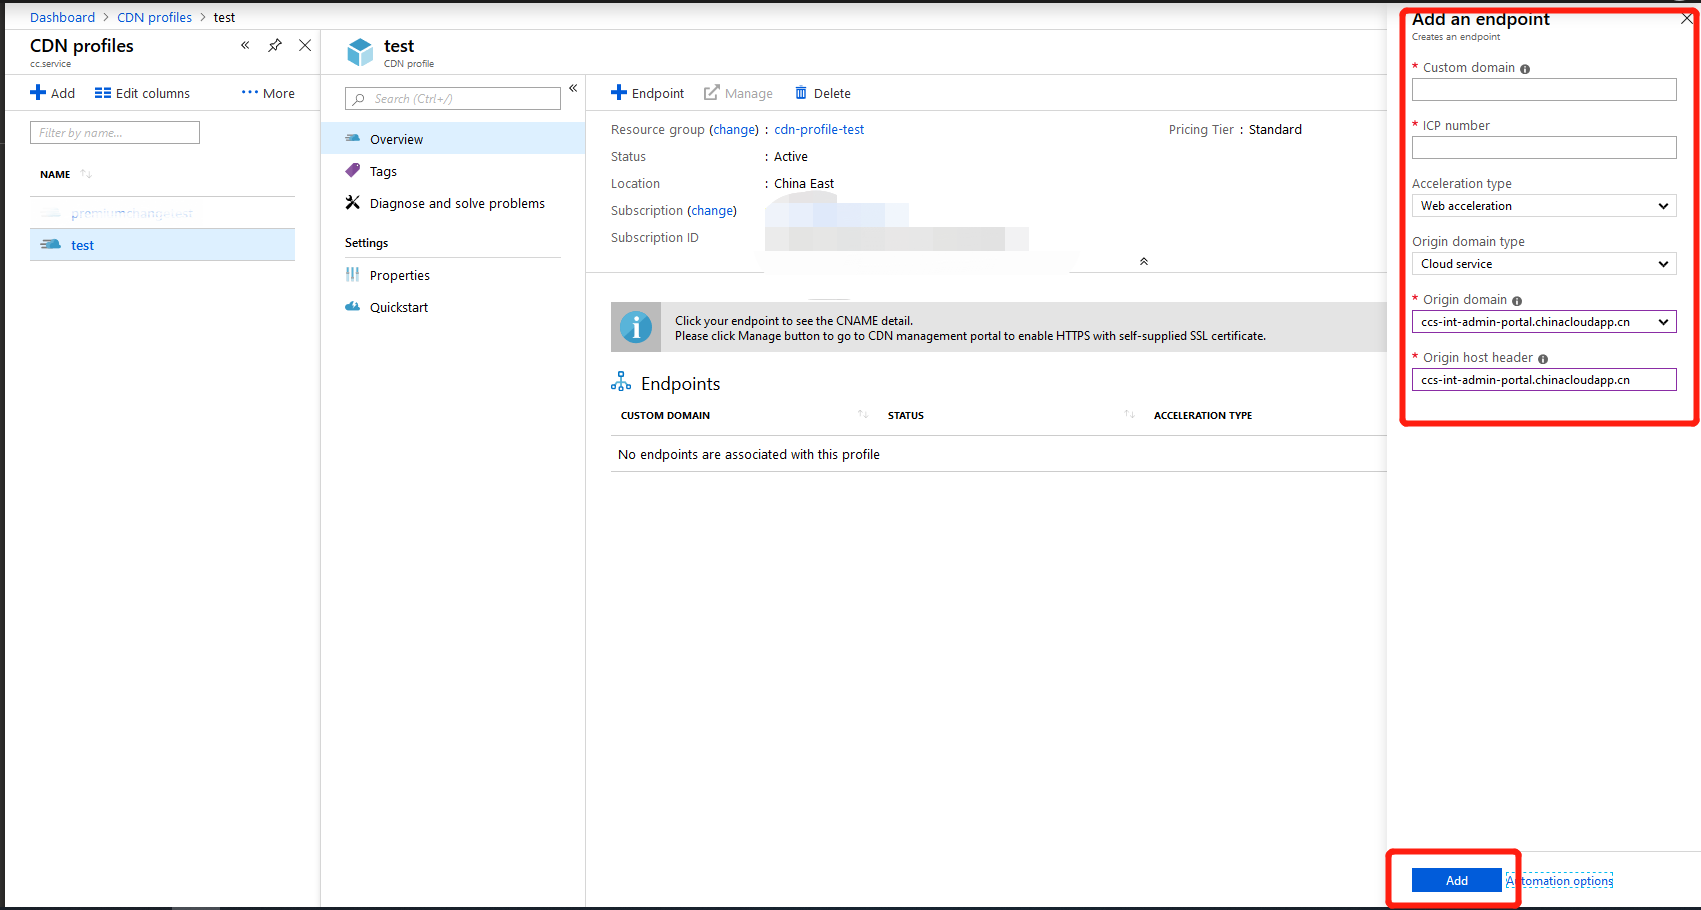Focus the Custom domain input field
The image size is (1701, 910).
tap(1544, 90)
